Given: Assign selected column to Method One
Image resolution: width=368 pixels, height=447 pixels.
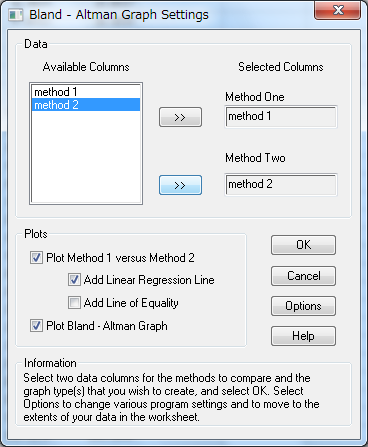Looking at the screenshot, I should point(180,117).
